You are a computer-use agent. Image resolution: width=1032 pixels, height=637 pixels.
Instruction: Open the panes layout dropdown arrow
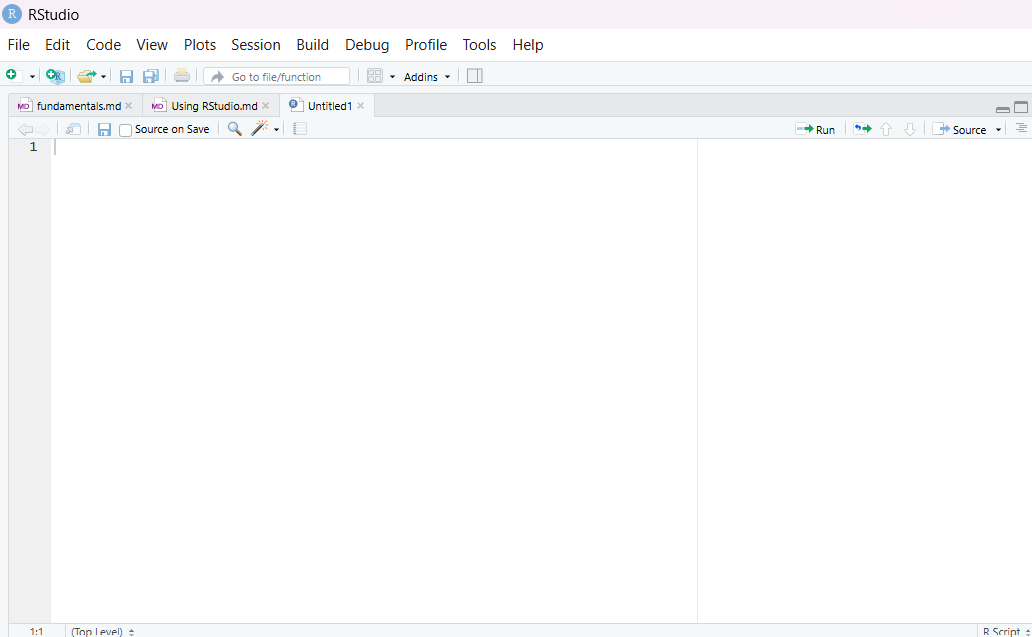click(392, 76)
